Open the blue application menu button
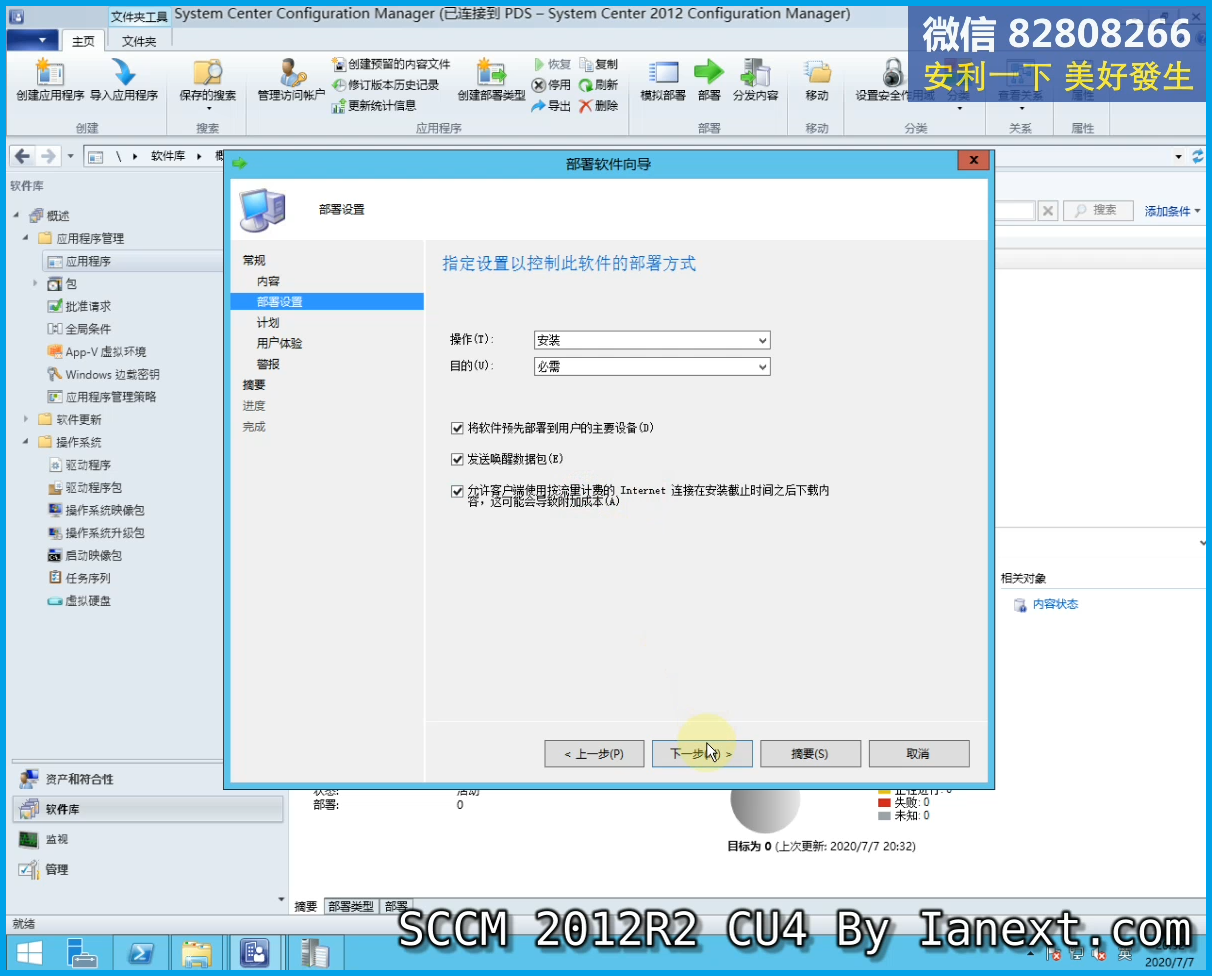 click(x=32, y=40)
